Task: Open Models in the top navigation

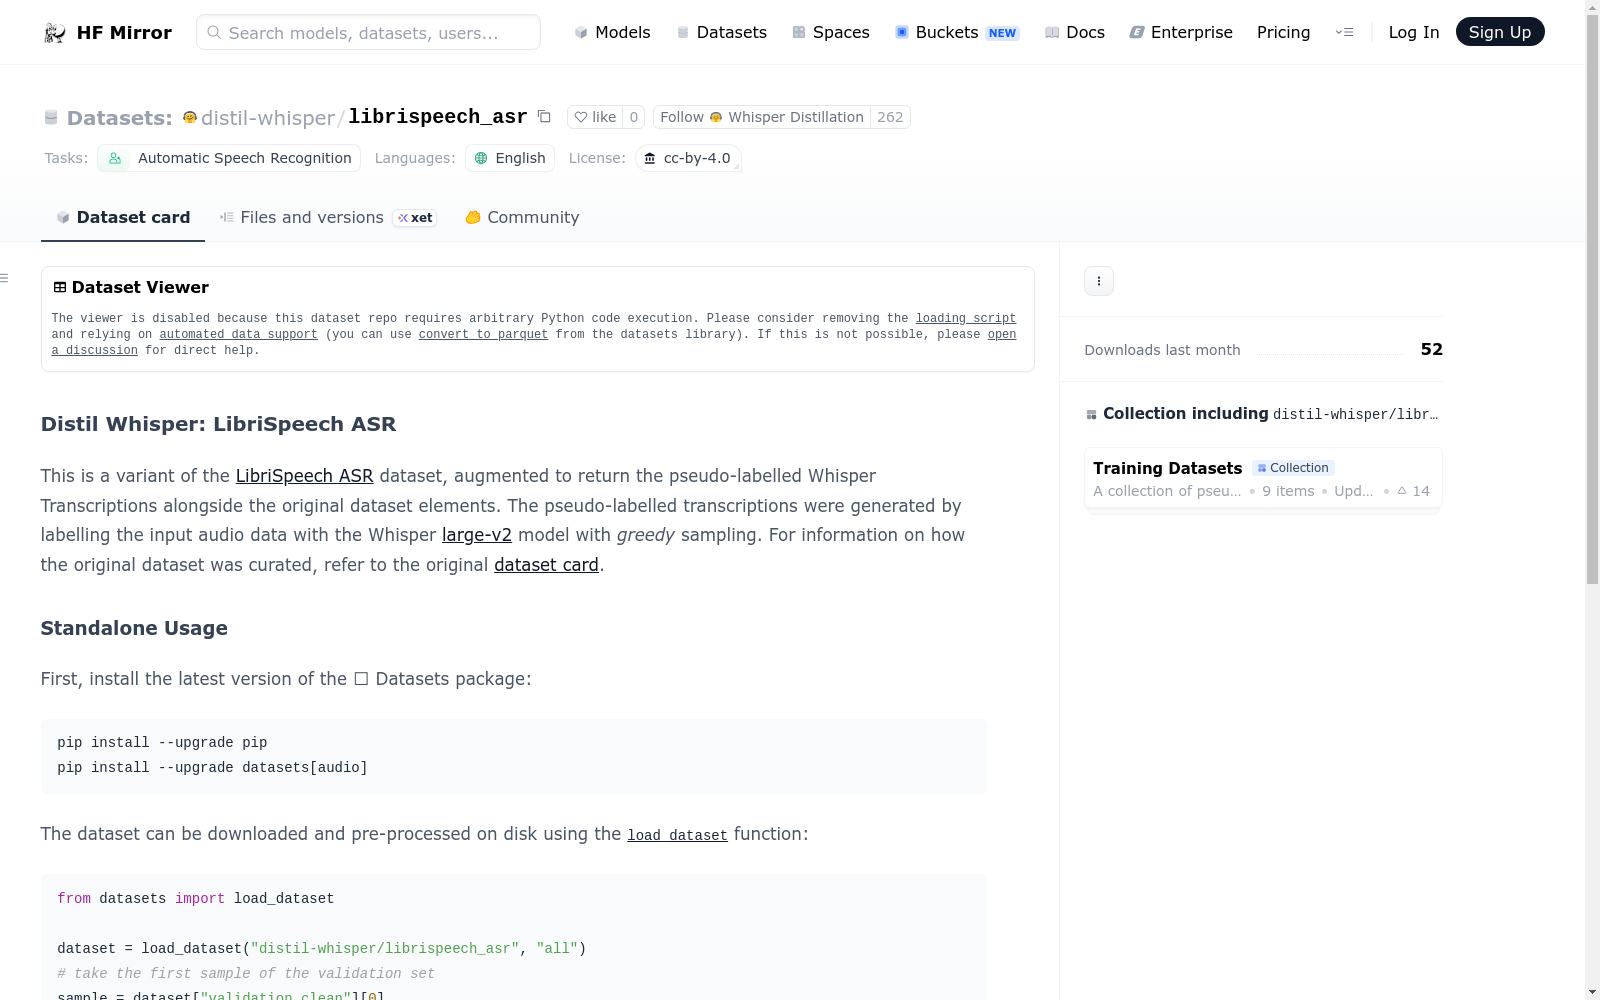Action: pos(612,32)
